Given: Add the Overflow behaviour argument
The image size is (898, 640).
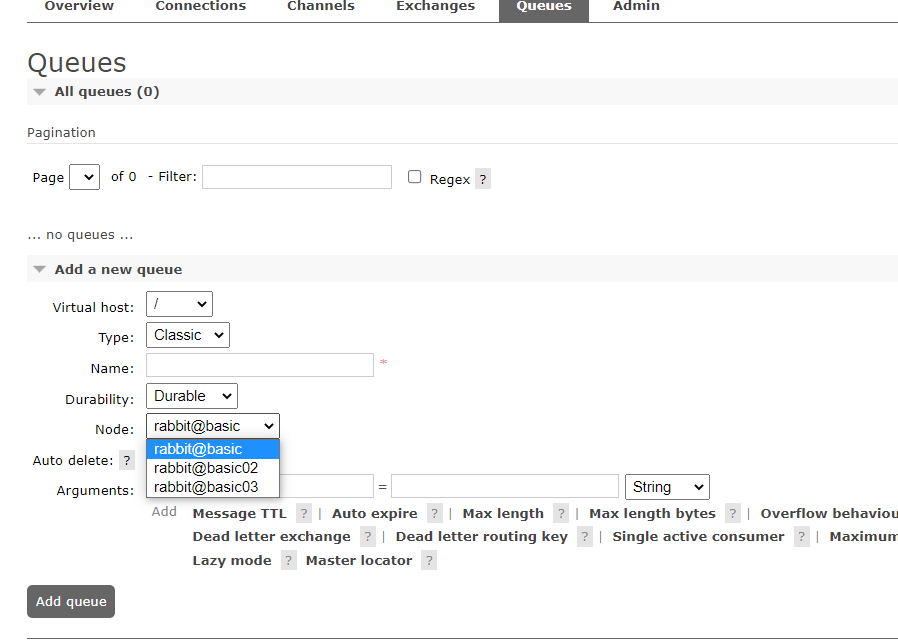Looking at the screenshot, I should [829, 513].
